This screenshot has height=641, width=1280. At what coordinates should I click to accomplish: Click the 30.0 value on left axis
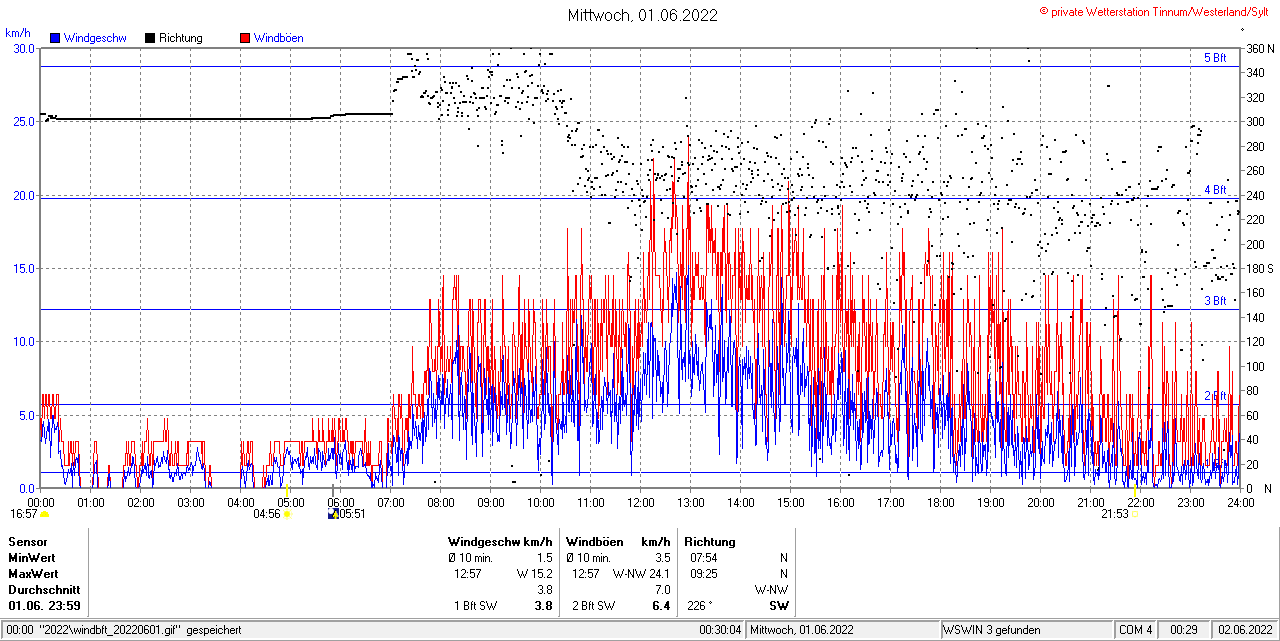tap(24, 48)
